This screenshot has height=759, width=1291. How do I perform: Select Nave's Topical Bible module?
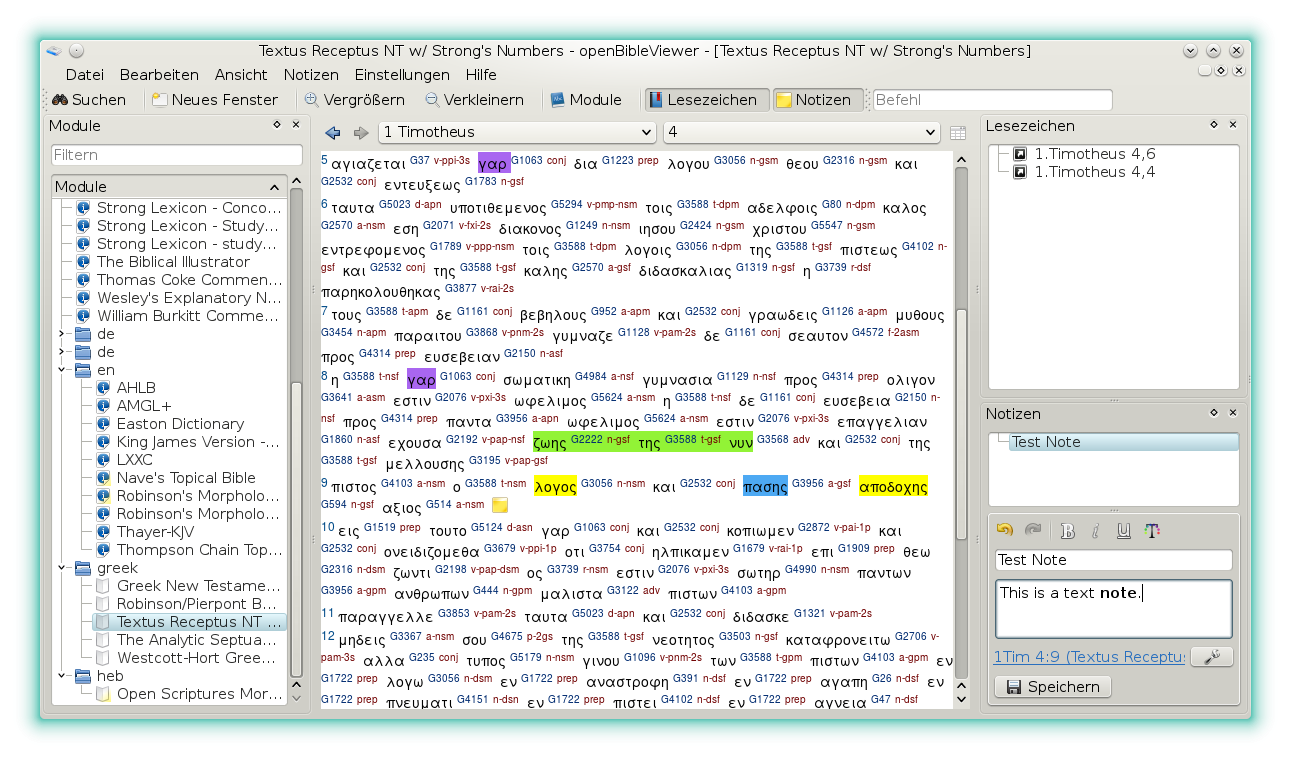point(186,478)
